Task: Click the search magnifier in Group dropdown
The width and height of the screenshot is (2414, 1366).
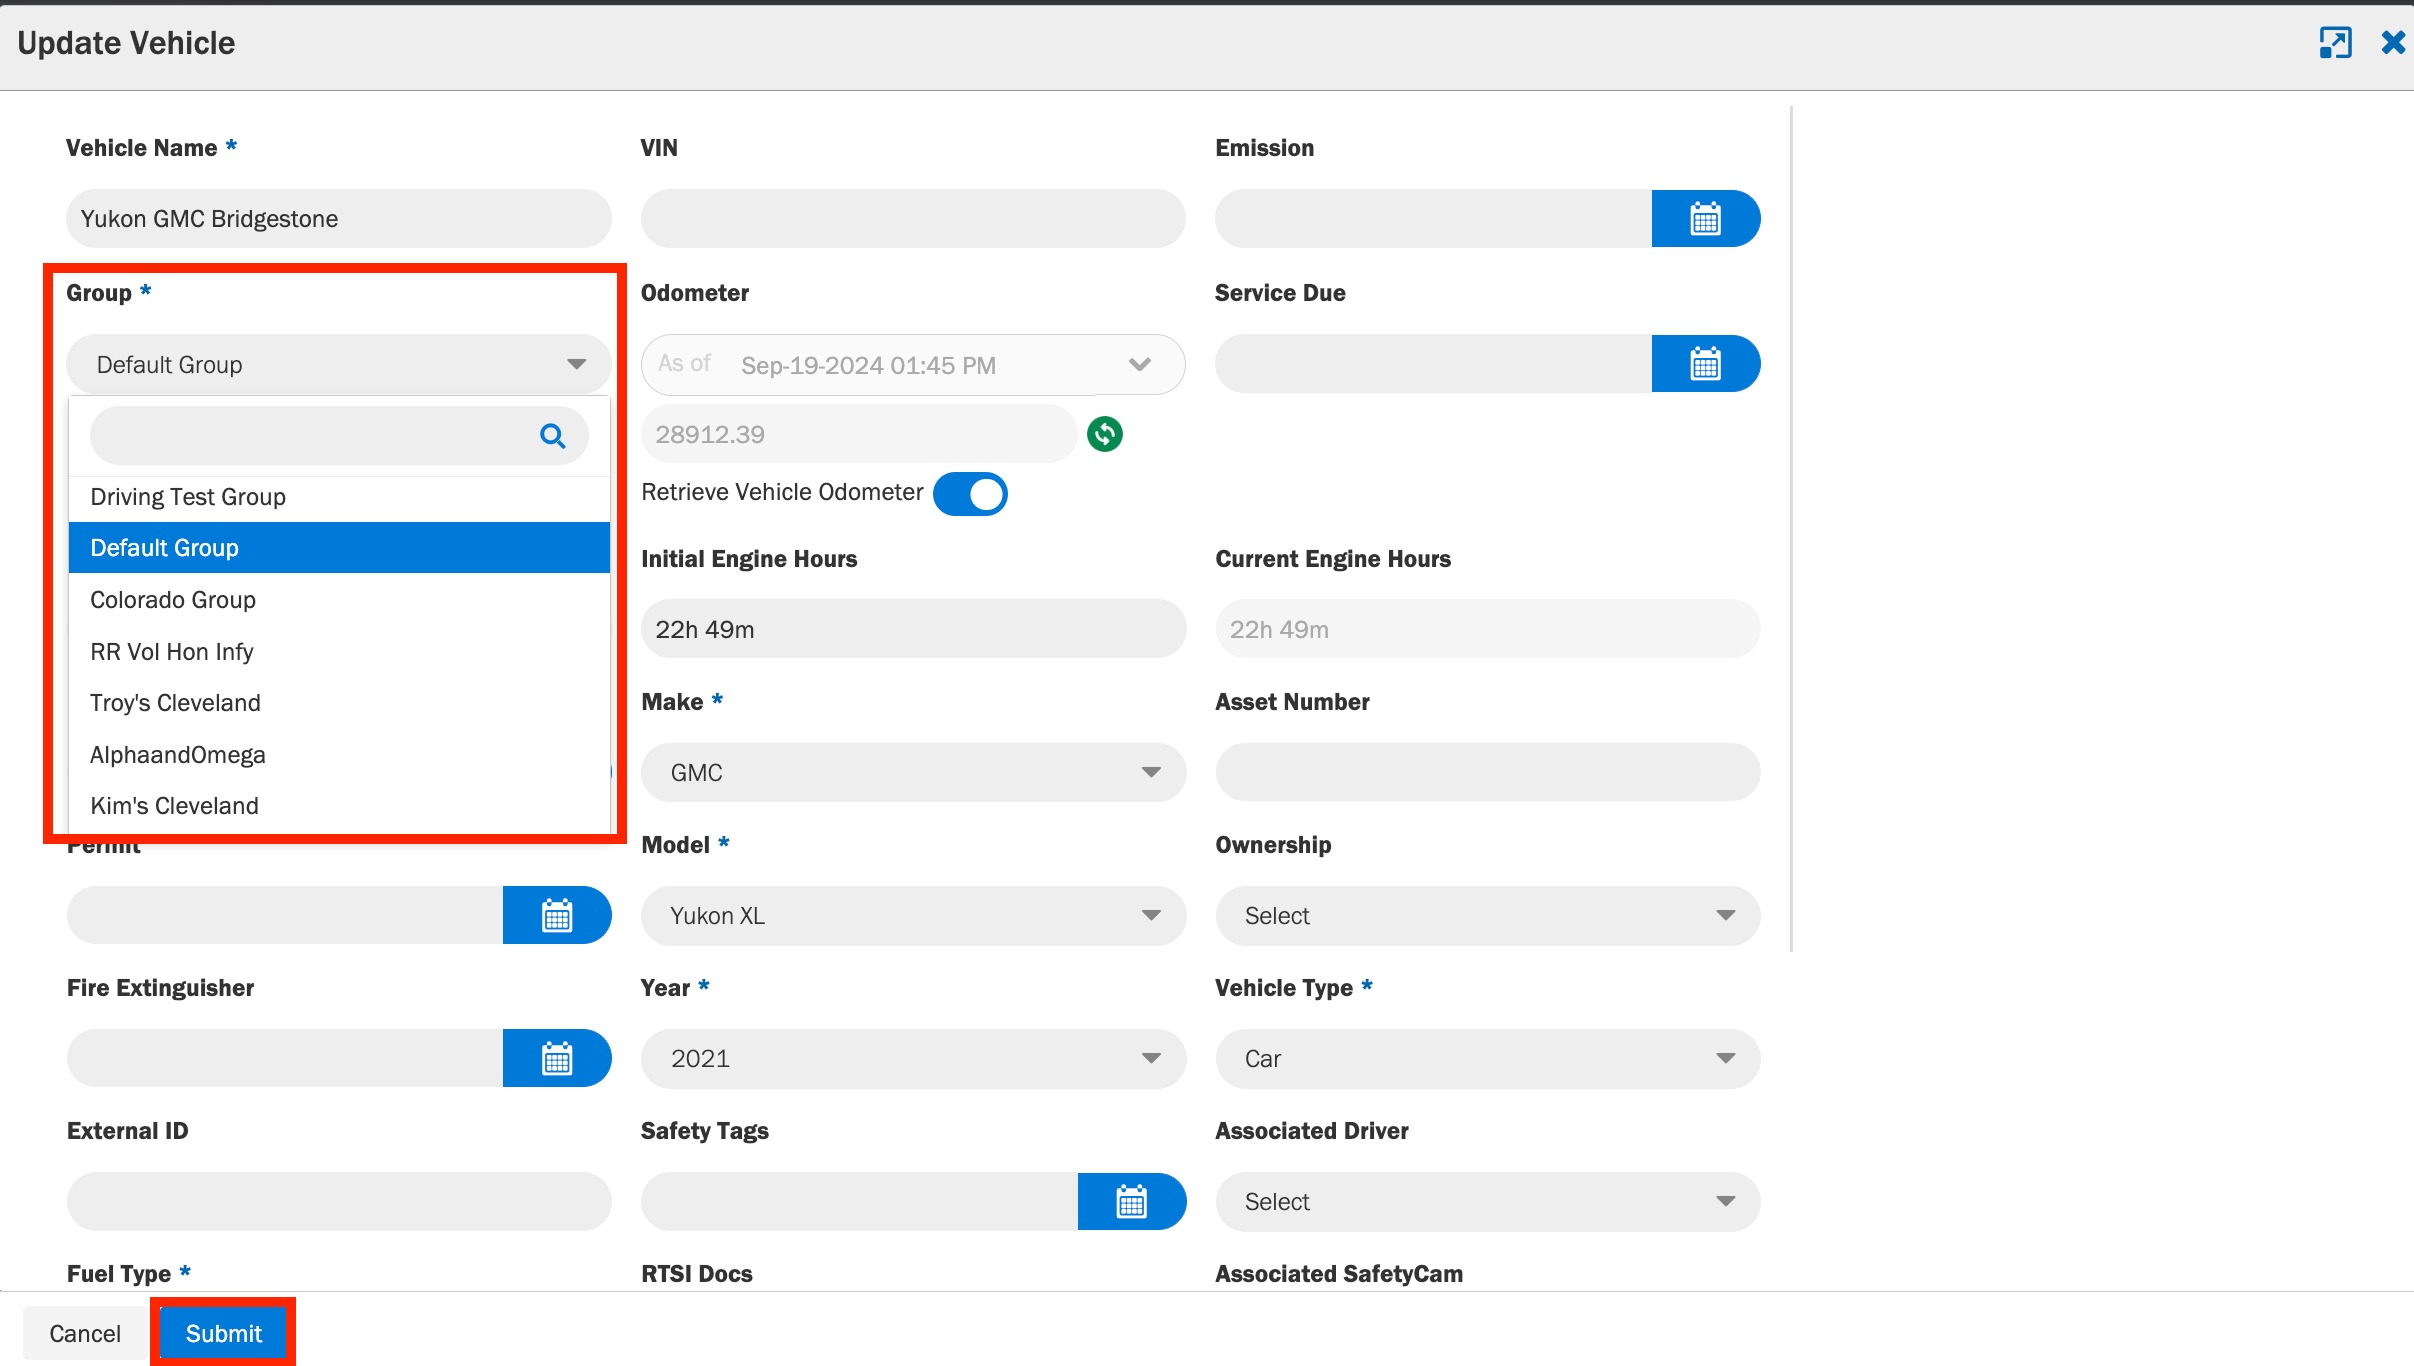Action: pyautogui.click(x=552, y=436)
